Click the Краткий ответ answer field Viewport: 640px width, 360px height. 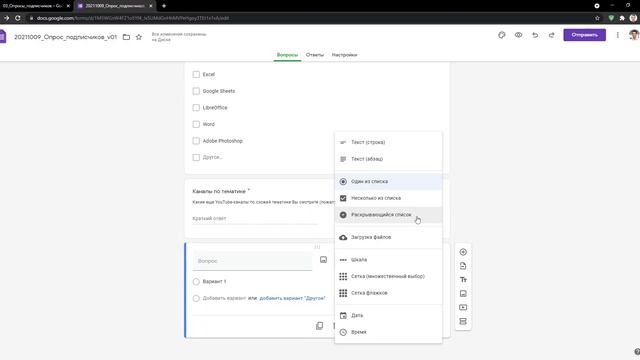point(254,219)
